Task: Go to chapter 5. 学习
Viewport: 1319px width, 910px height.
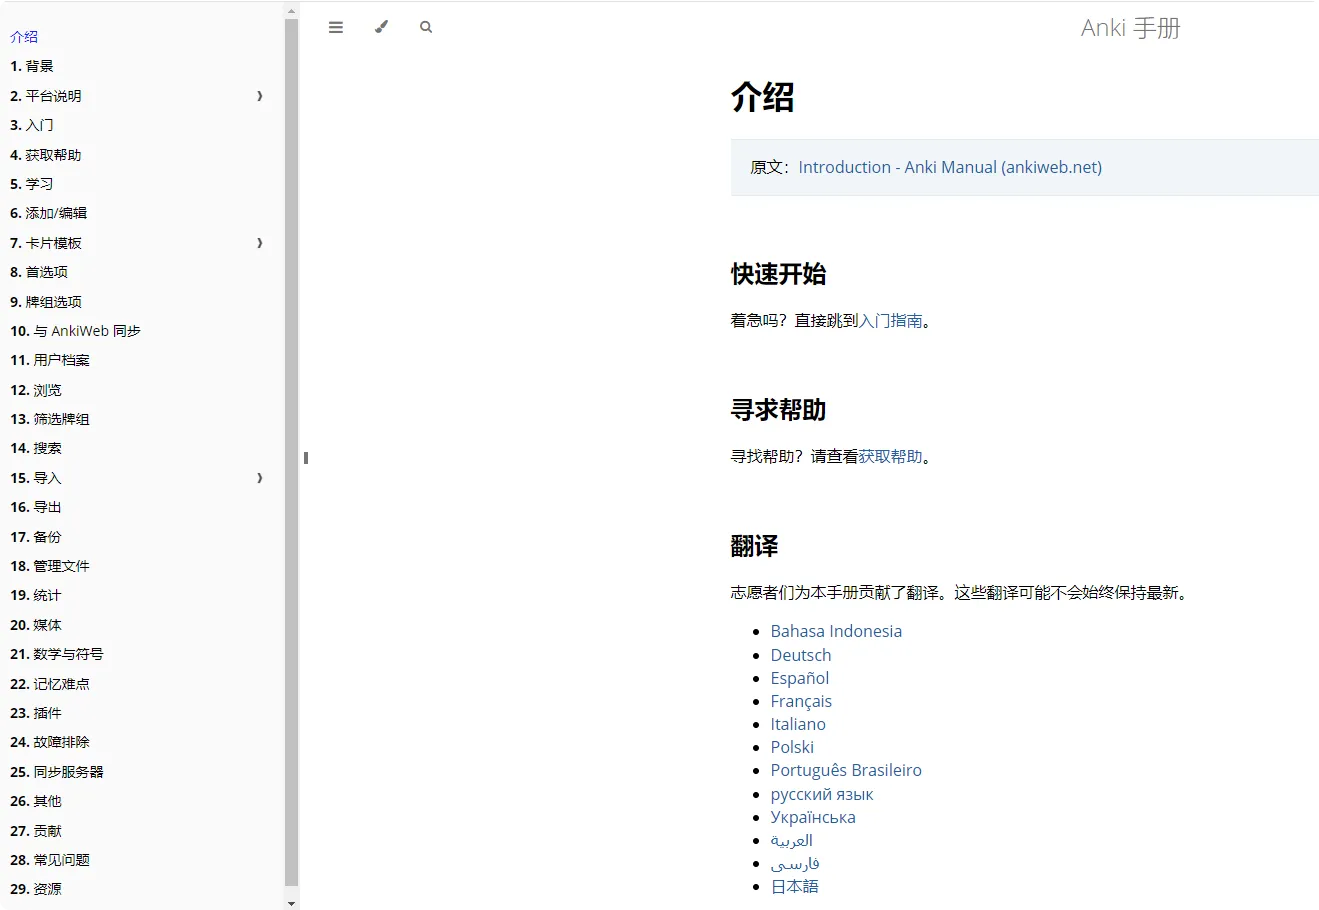Action: click(x=32, y=184)
